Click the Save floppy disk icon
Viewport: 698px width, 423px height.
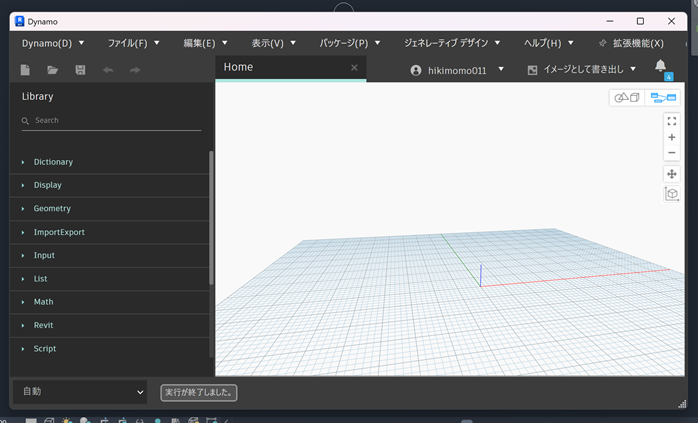[x=80, y=70]
